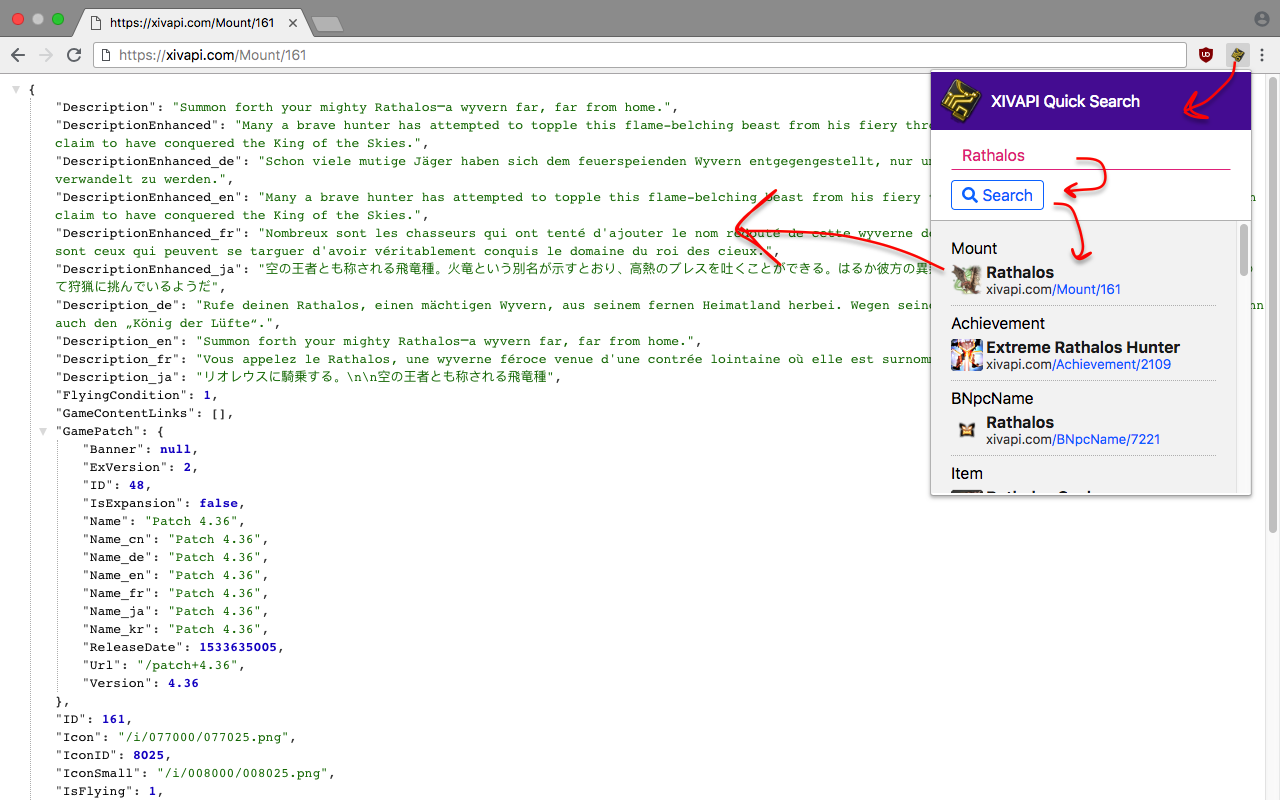Click the Rathalos mount icon in results
Screen dimensions: 1280x800
(966, 280)
